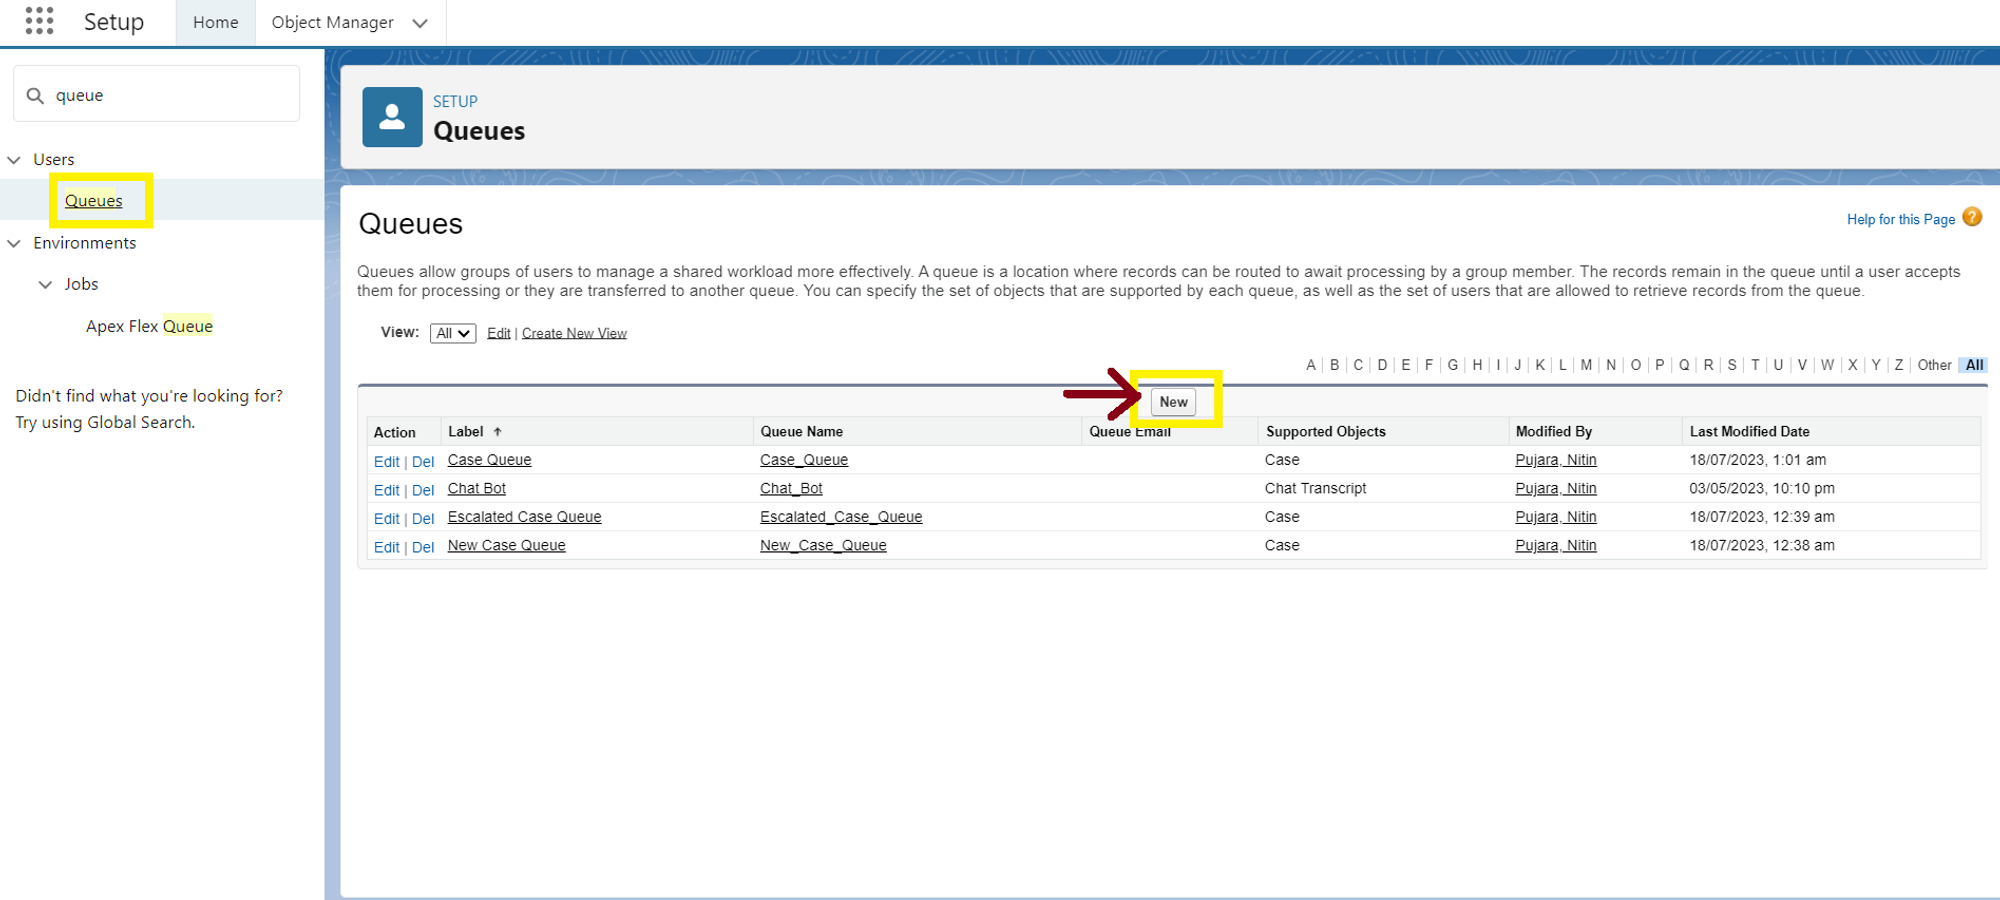The image size is (2000, 900).
Task: Click the date 18/07/2023, 1:01 am
Action: point(1758,460)
